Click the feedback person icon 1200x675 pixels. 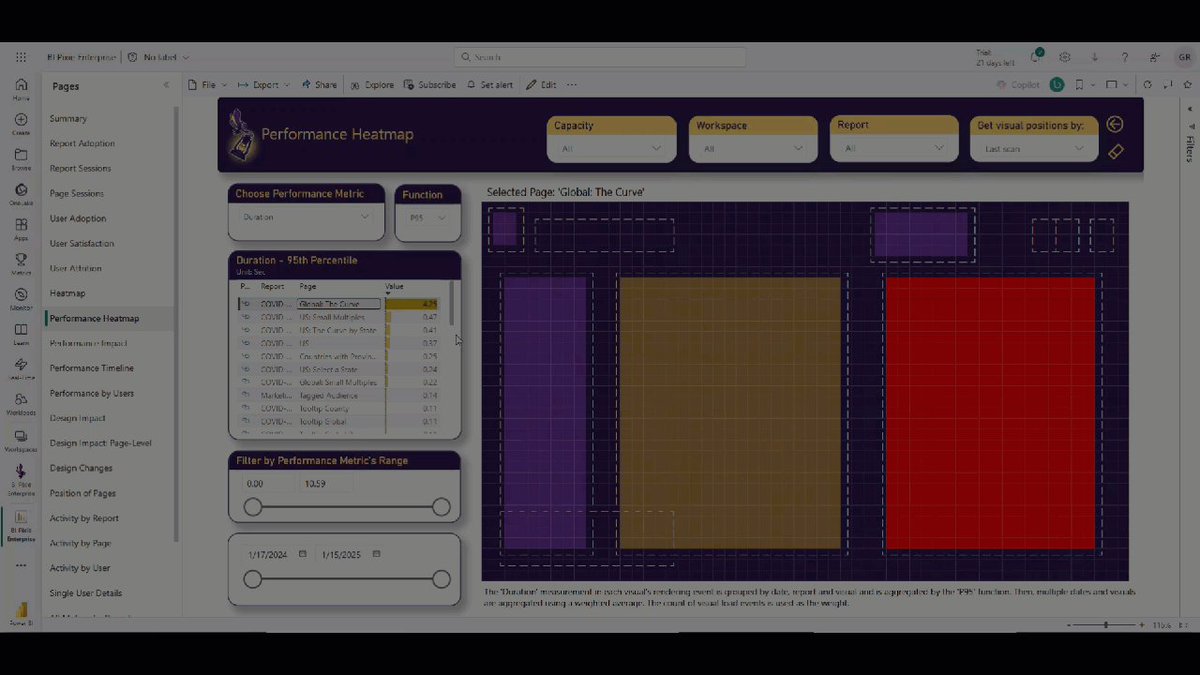(1155, 57)
